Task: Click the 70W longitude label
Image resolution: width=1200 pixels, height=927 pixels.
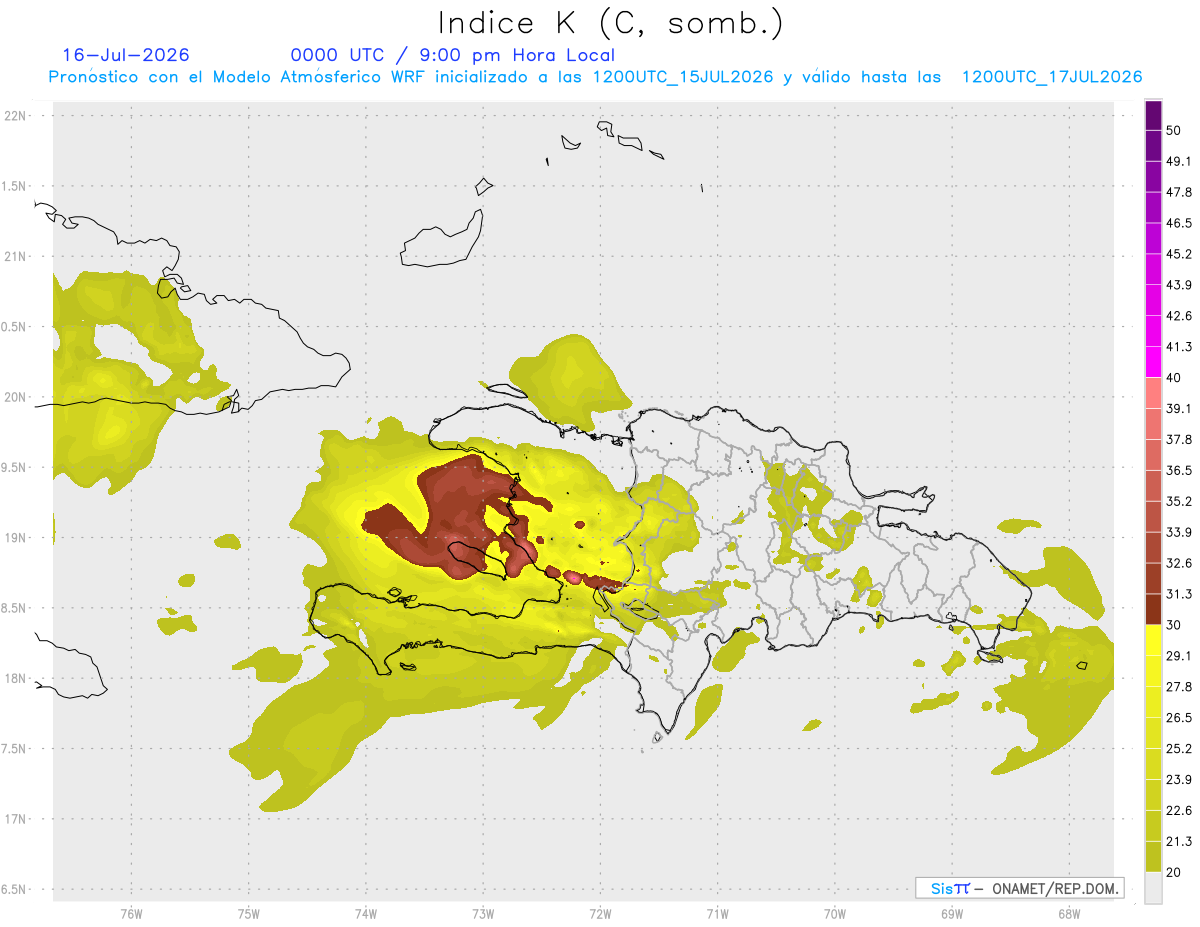Action: [834, 913]
